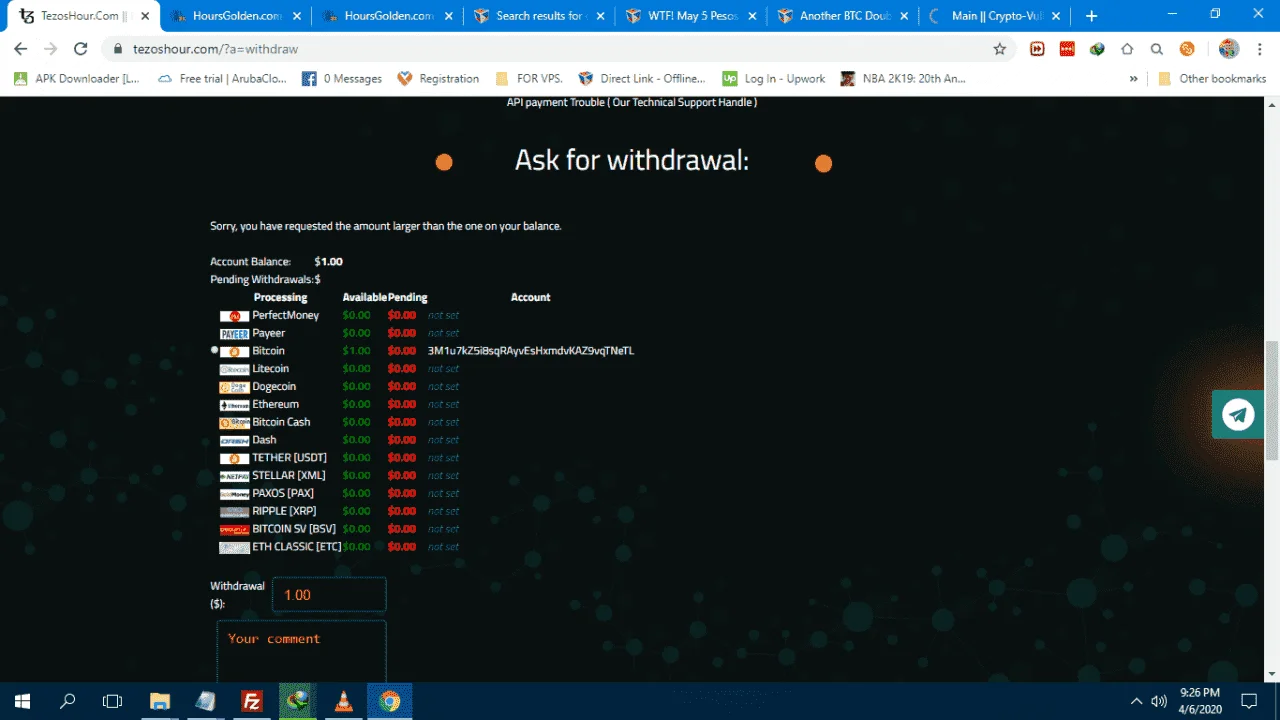This screenshot has width=1280, height=720.
Task: Select the Bitcoin radio button
Action: [214, 351]
